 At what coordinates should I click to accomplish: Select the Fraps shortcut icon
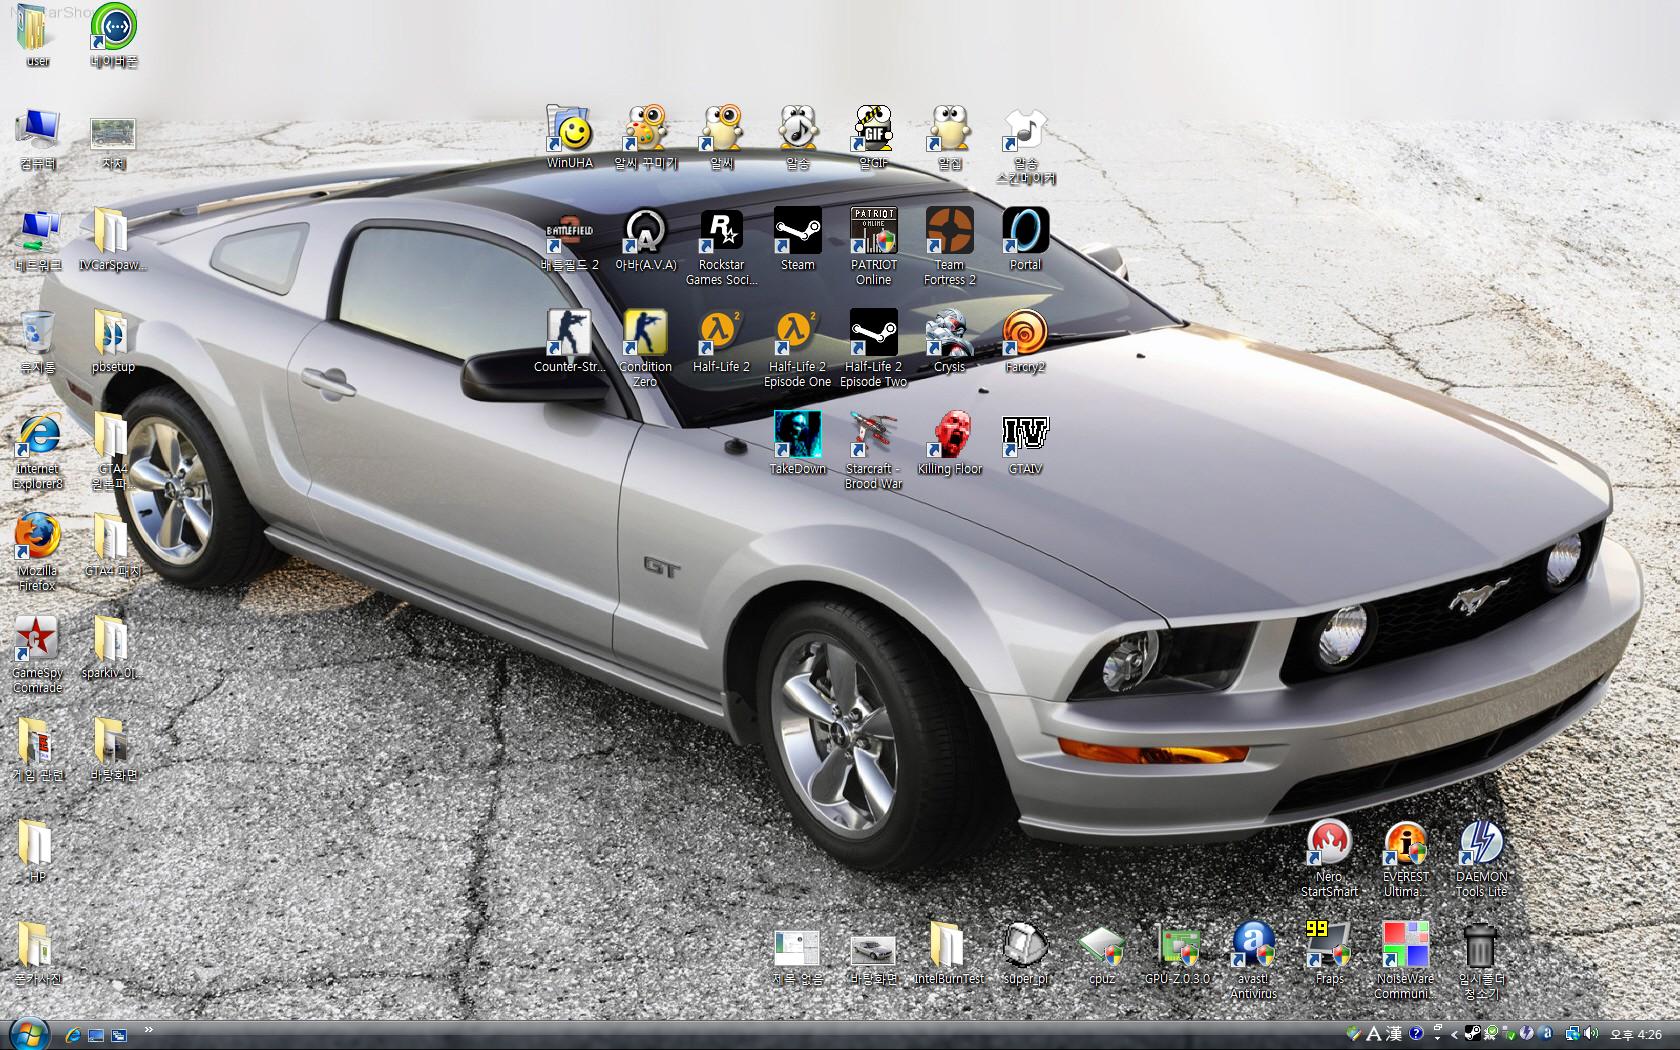[x=1329, y=946]
